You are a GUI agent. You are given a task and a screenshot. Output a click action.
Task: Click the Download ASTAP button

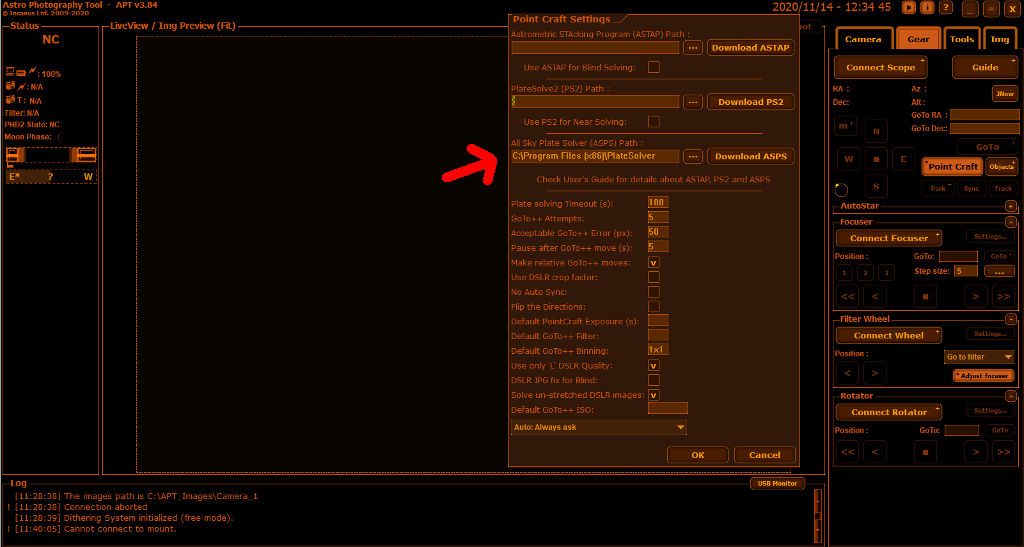pyautogui.click(x=751, y=47)
